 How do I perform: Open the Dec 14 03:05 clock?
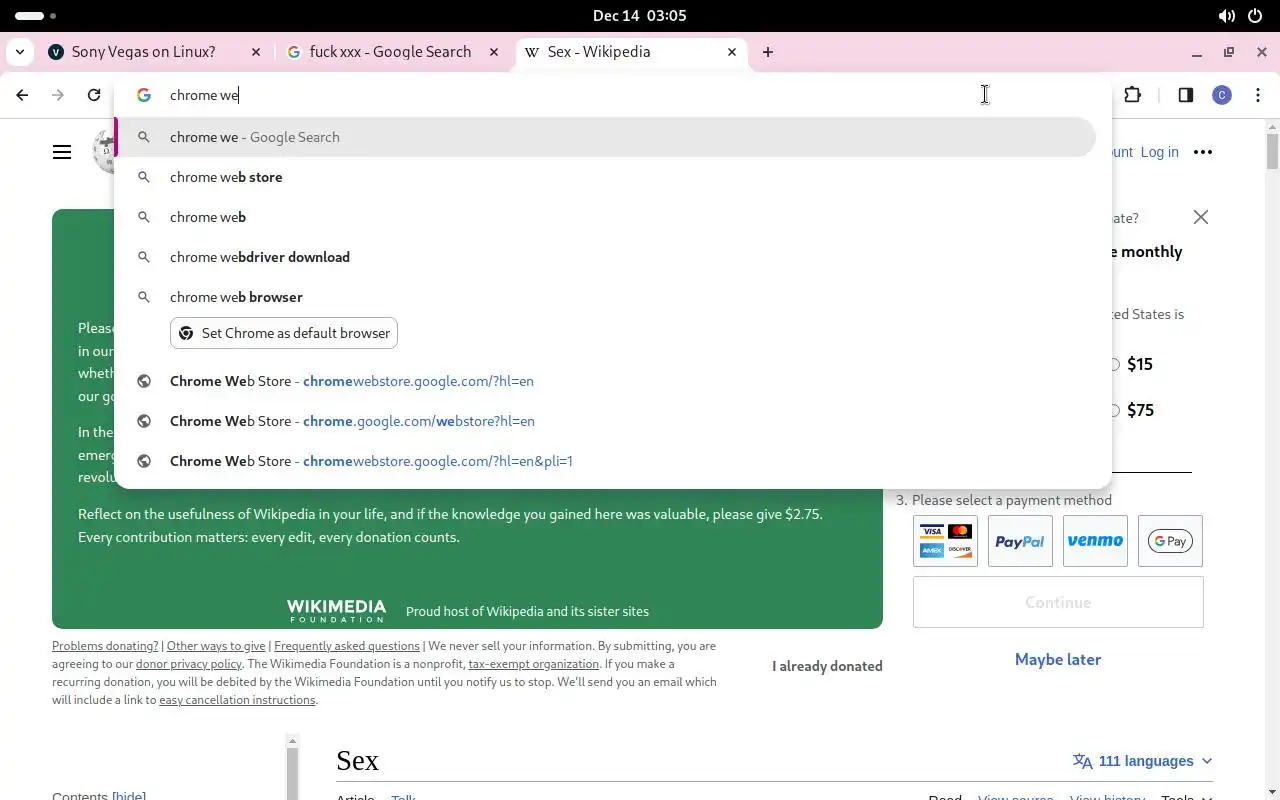(x=639, y=16)
